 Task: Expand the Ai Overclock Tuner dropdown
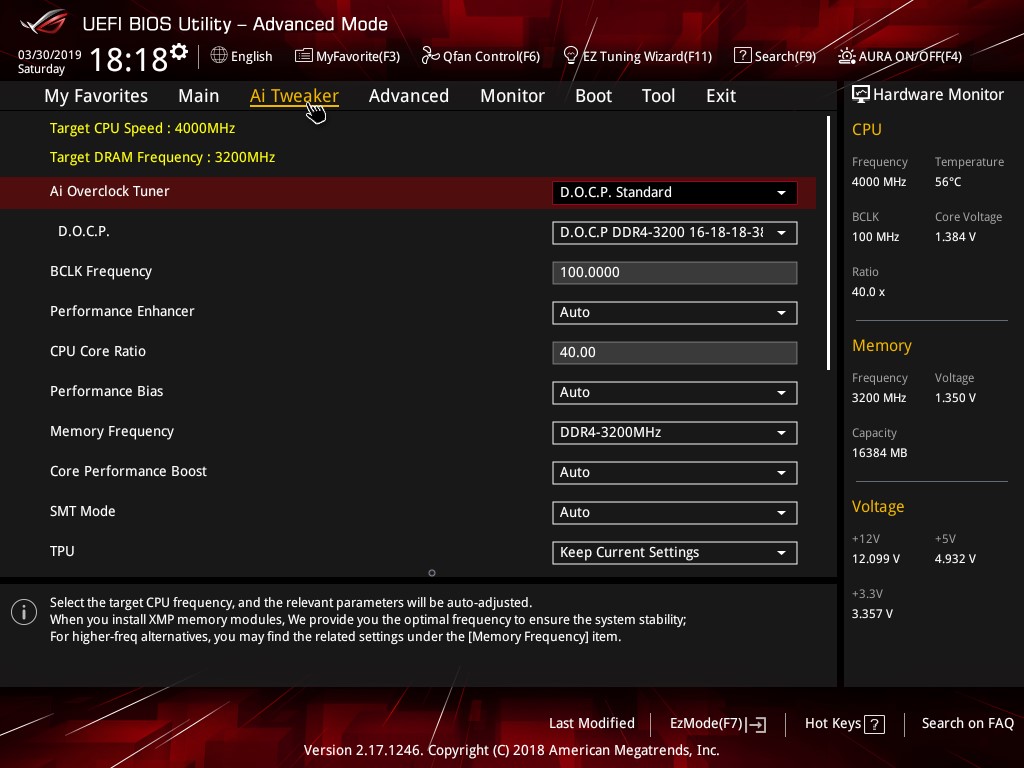tap(674, 193)
